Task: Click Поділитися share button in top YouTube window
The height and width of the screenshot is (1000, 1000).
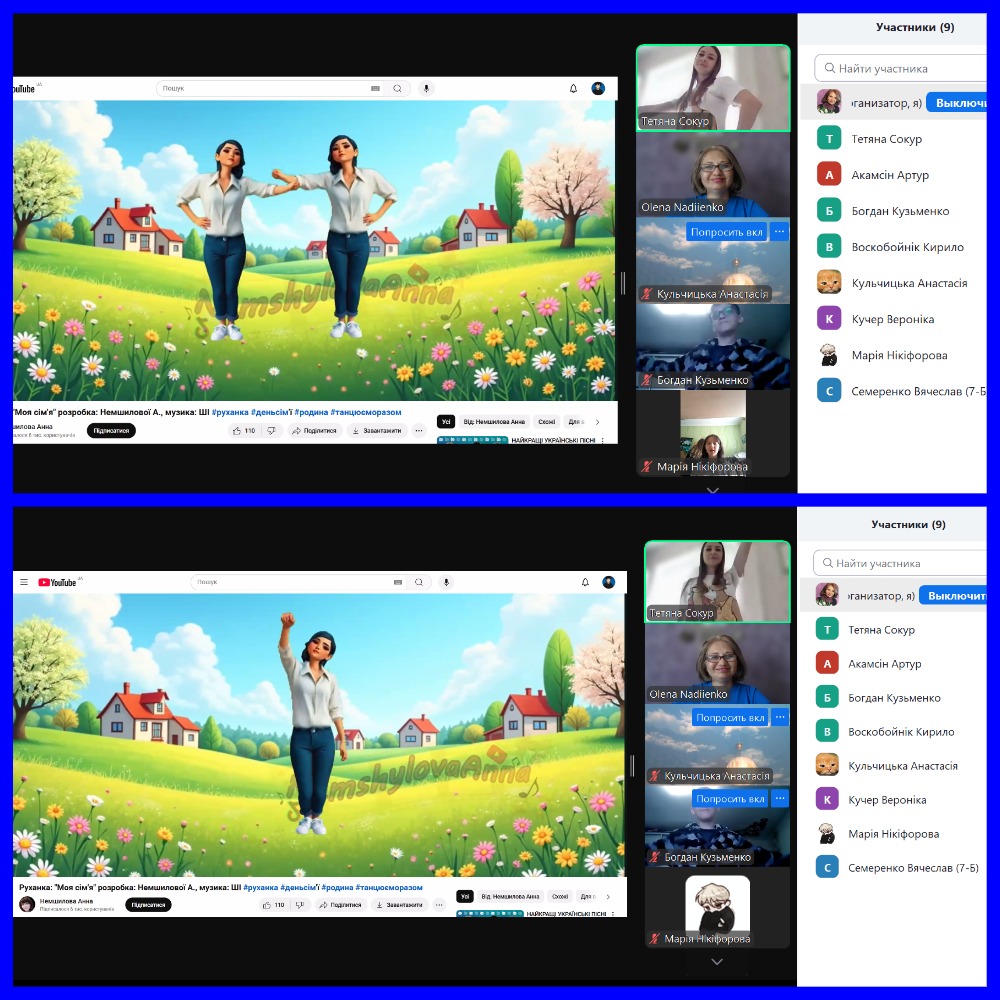Action: [315, 430]
